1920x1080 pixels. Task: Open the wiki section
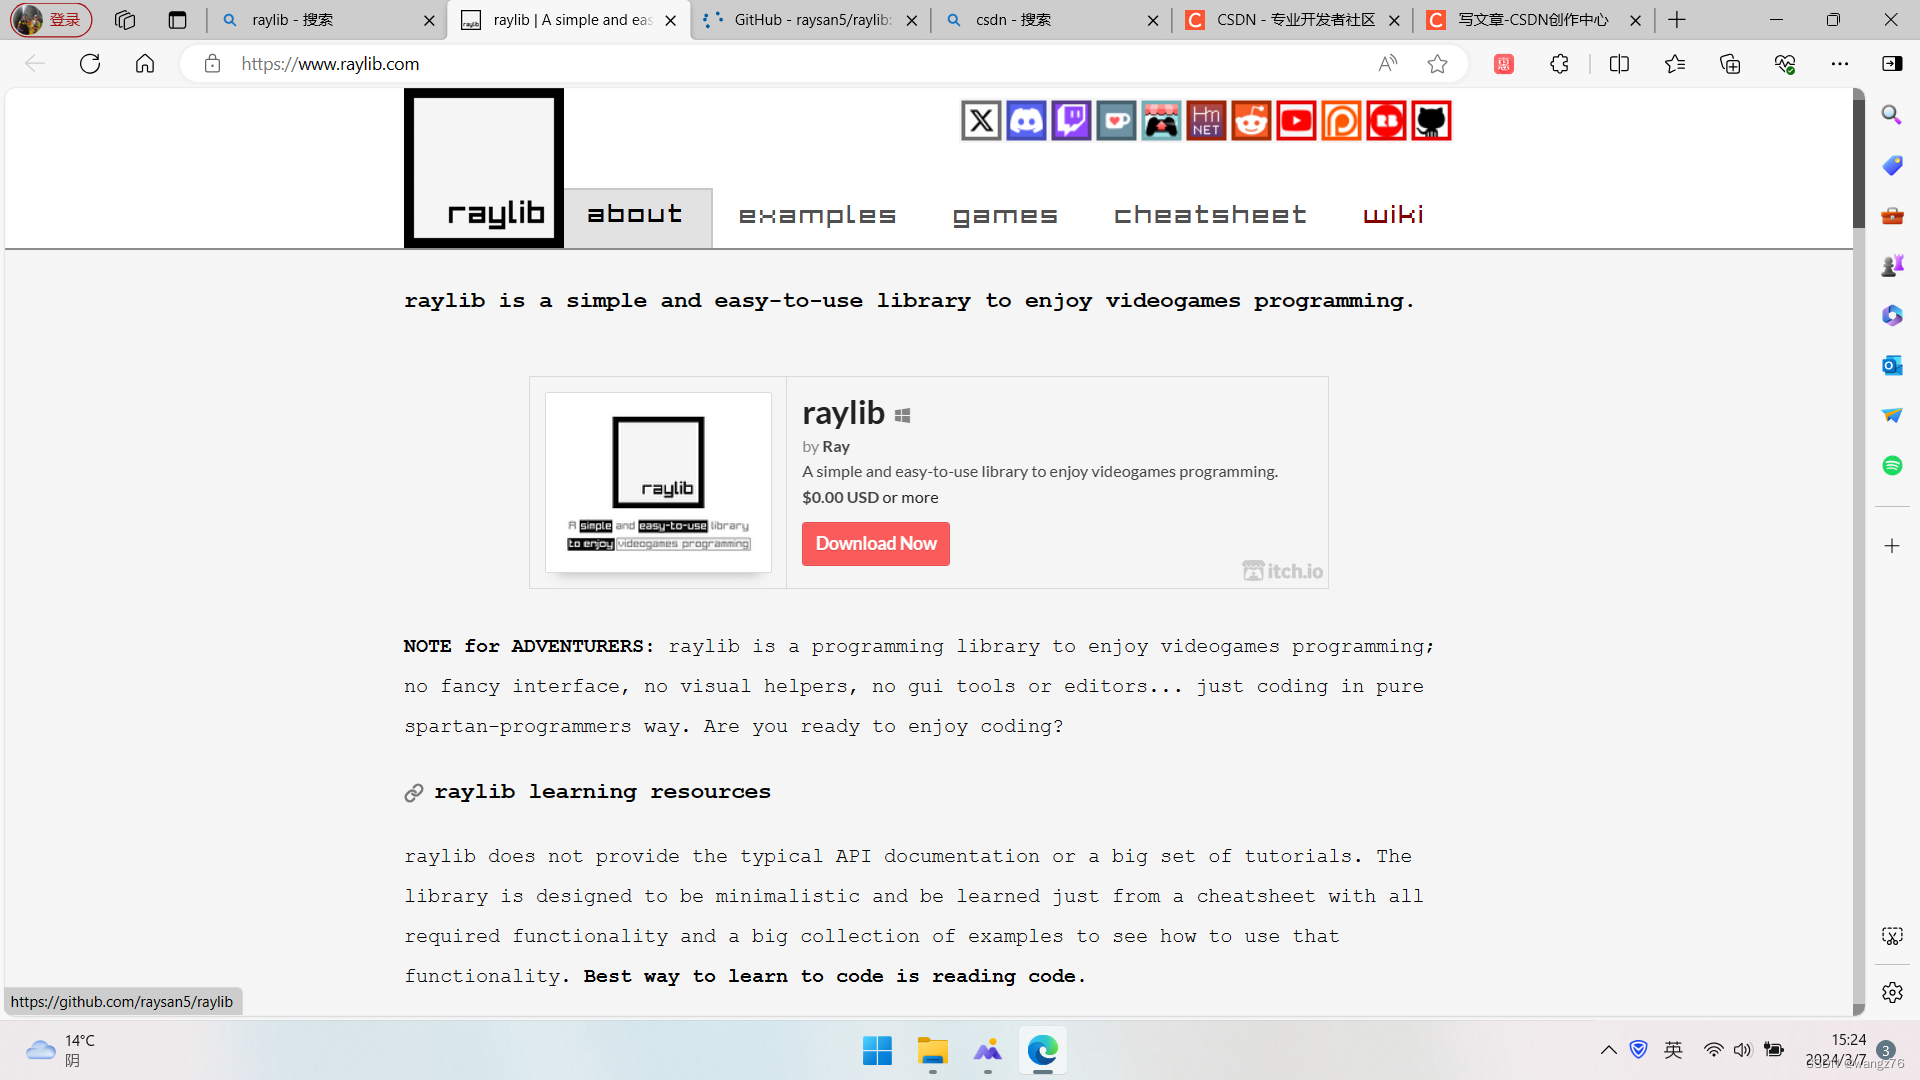1393,214
